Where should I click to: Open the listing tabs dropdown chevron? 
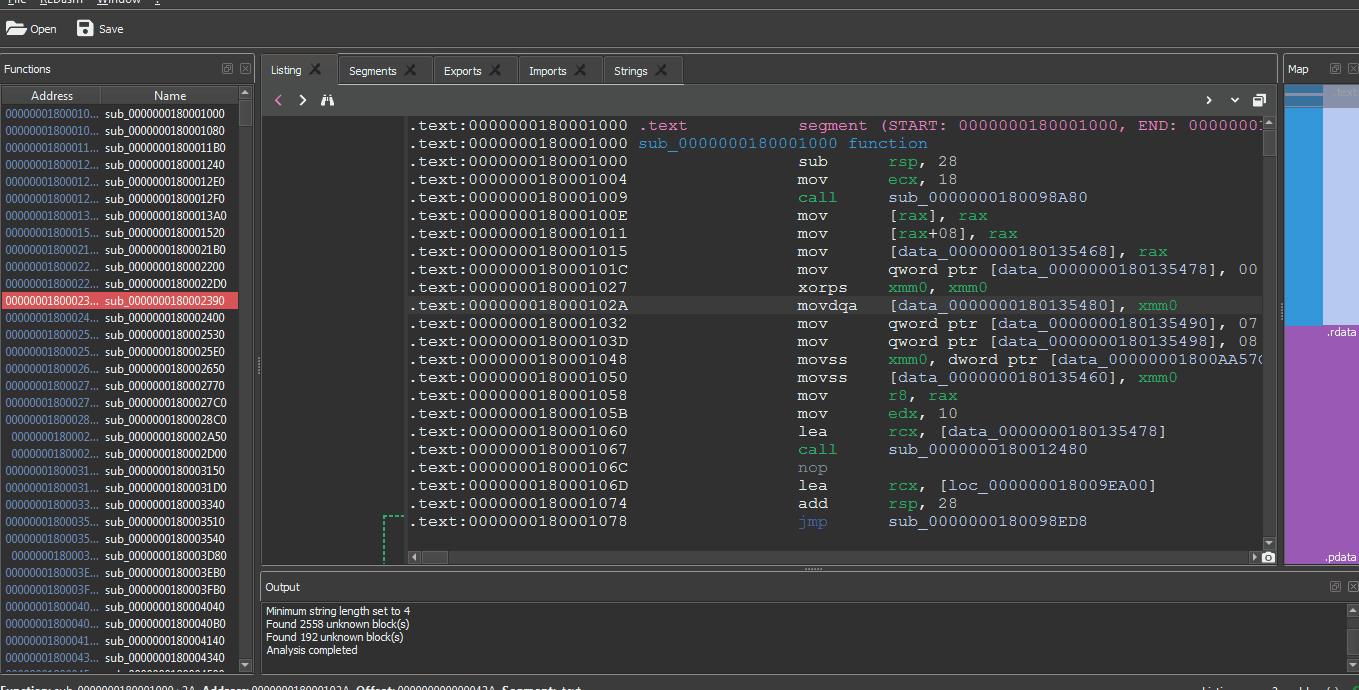tap(1235, 100)
